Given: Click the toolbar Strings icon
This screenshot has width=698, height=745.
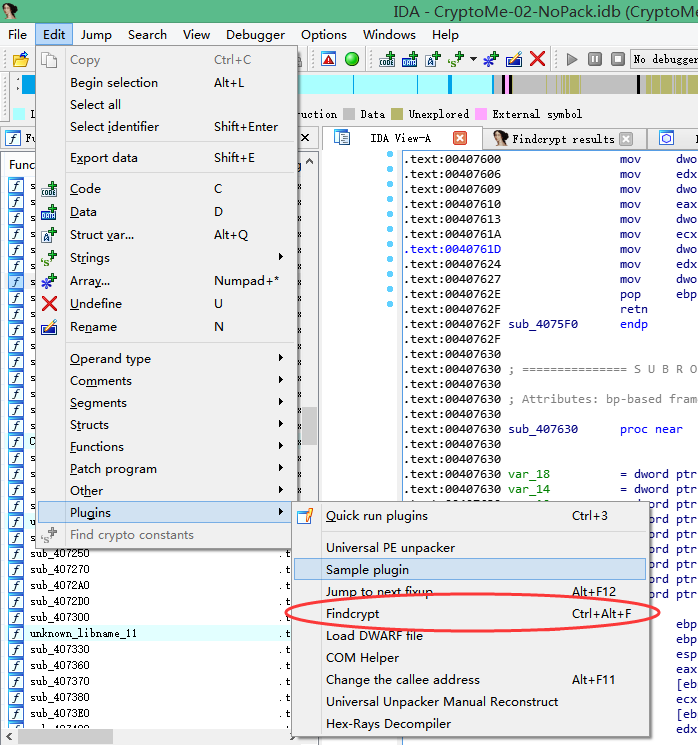Looking at the screenshot, I should click(x=456, y=59).
